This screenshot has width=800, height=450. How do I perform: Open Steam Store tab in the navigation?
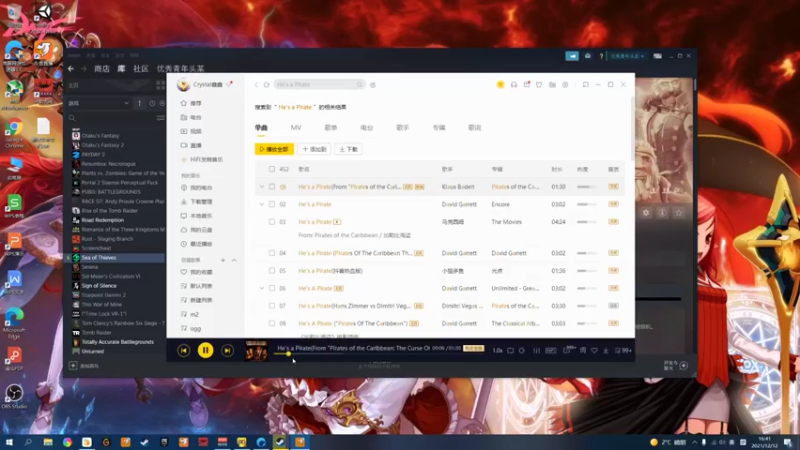[x=102, y=68]
